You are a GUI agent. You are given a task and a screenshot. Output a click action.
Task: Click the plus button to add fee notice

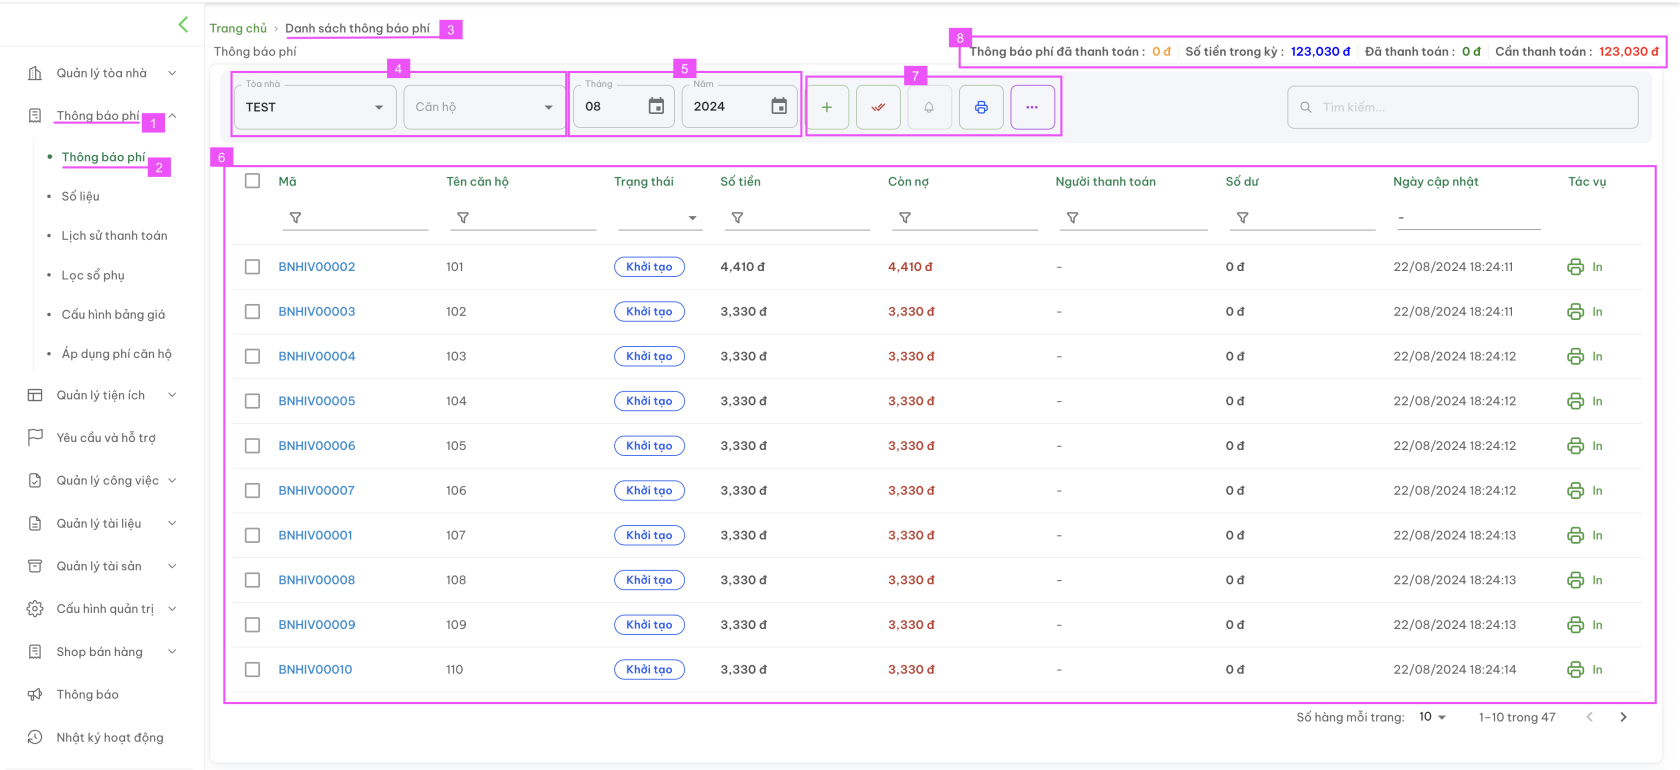pos(827,107)
